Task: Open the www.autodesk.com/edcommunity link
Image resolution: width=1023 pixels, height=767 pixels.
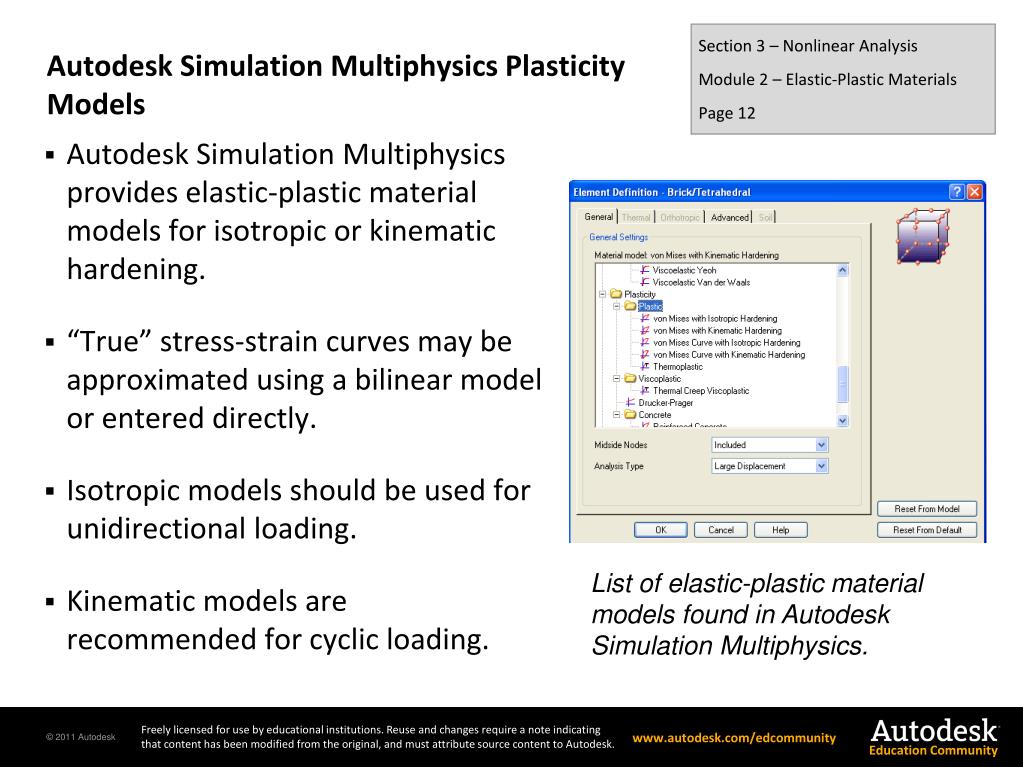Action: tap(734, 738)
